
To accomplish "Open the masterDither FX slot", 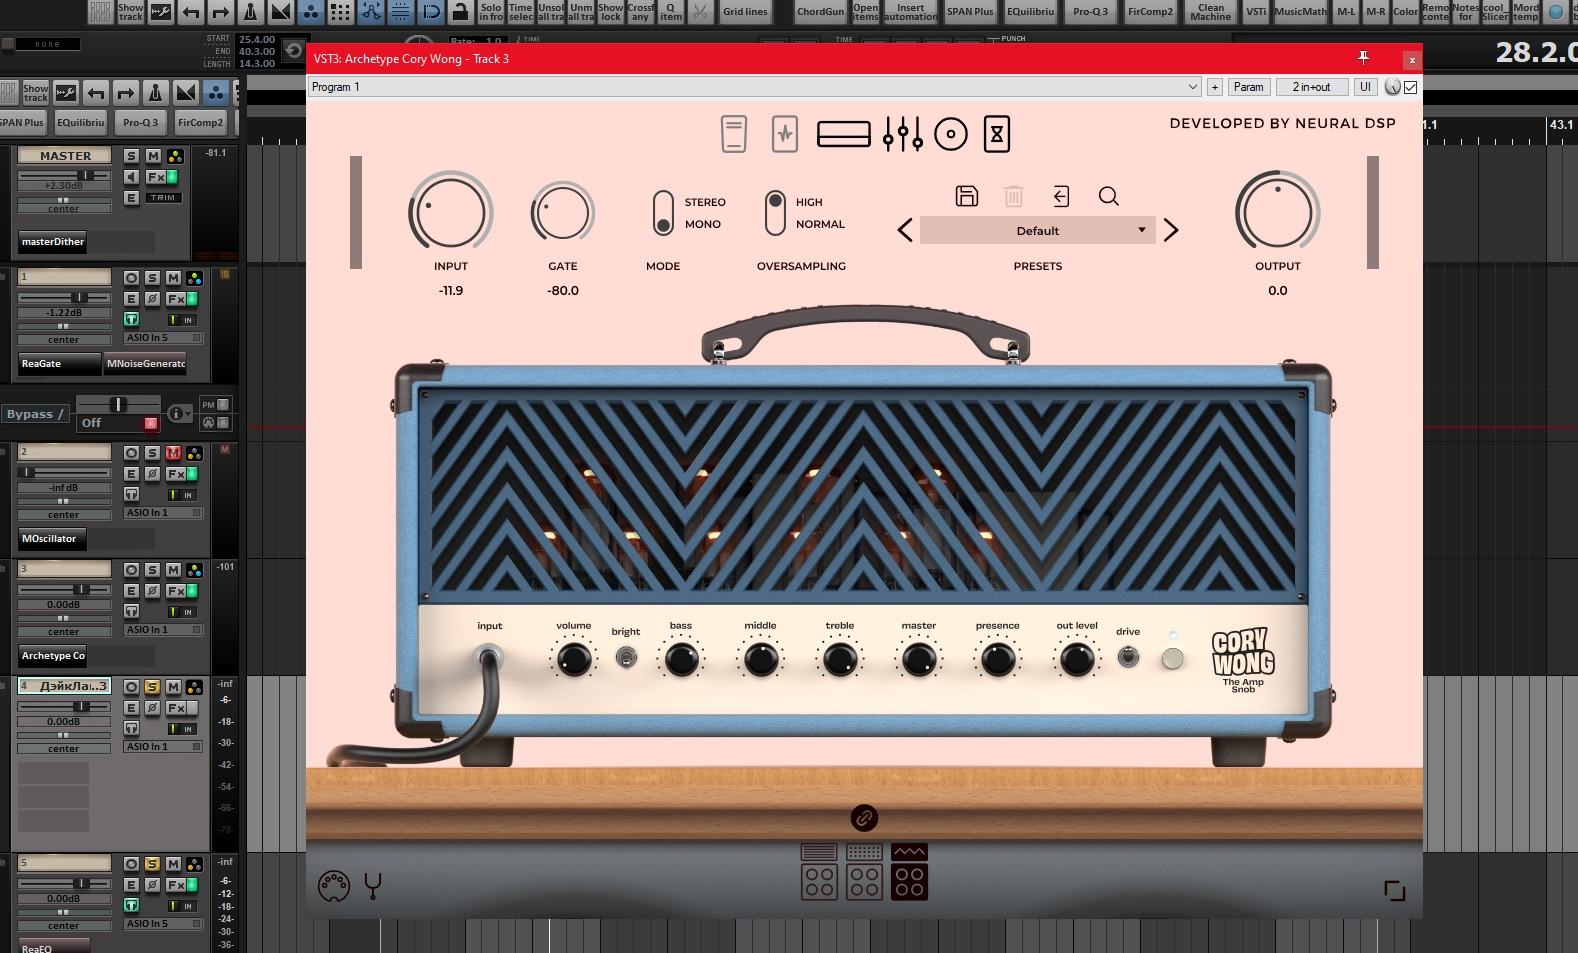I will coord(53,242).
